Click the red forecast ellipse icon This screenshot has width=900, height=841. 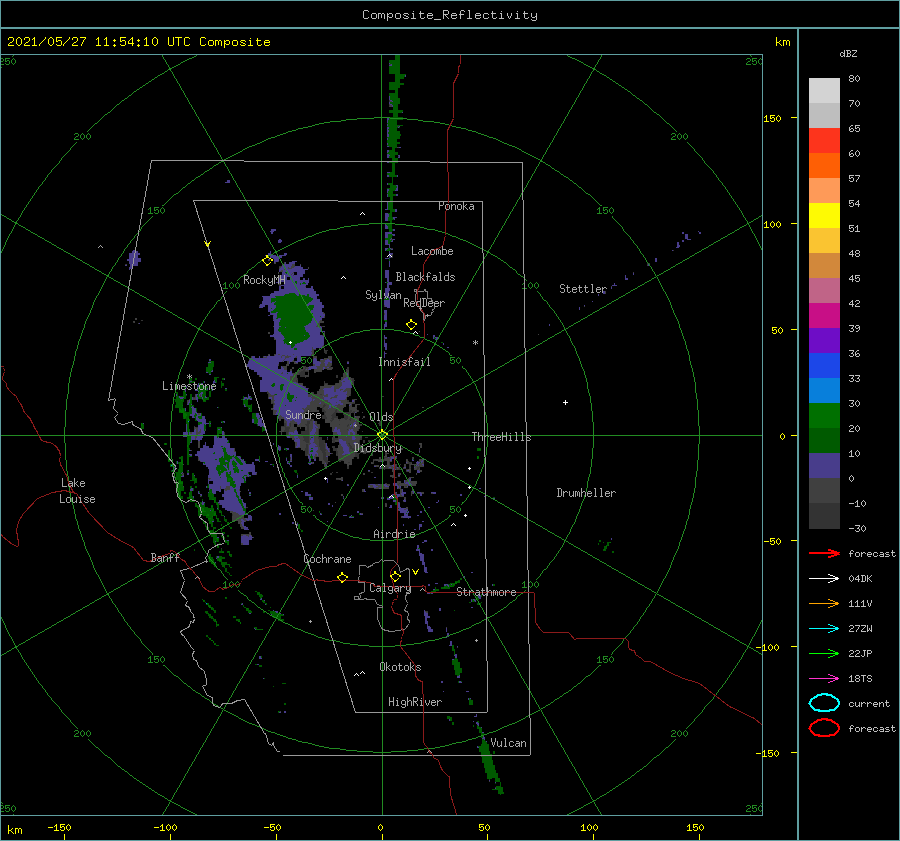coord(824,728)
